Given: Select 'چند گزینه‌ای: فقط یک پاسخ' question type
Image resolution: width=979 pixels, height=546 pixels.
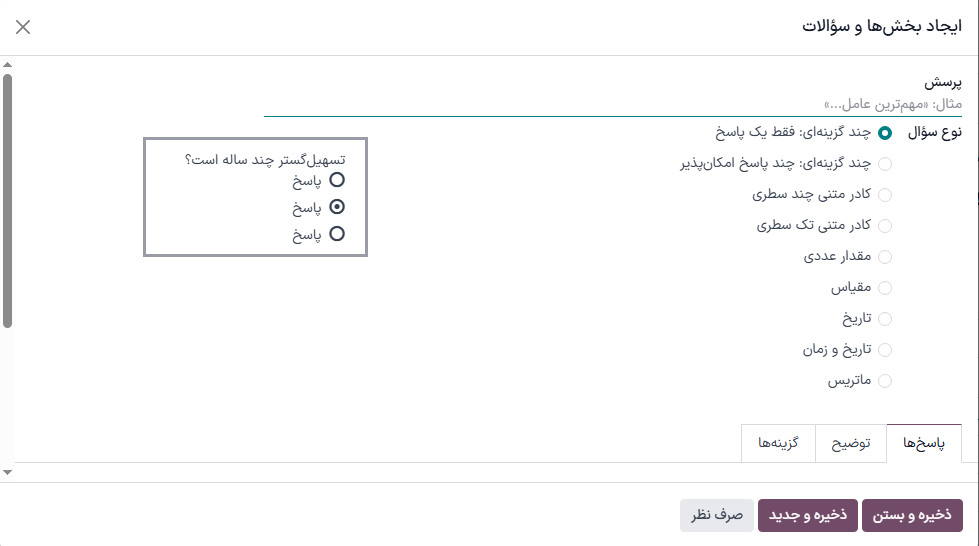Looking at the screenshot, I should (885, 132).
